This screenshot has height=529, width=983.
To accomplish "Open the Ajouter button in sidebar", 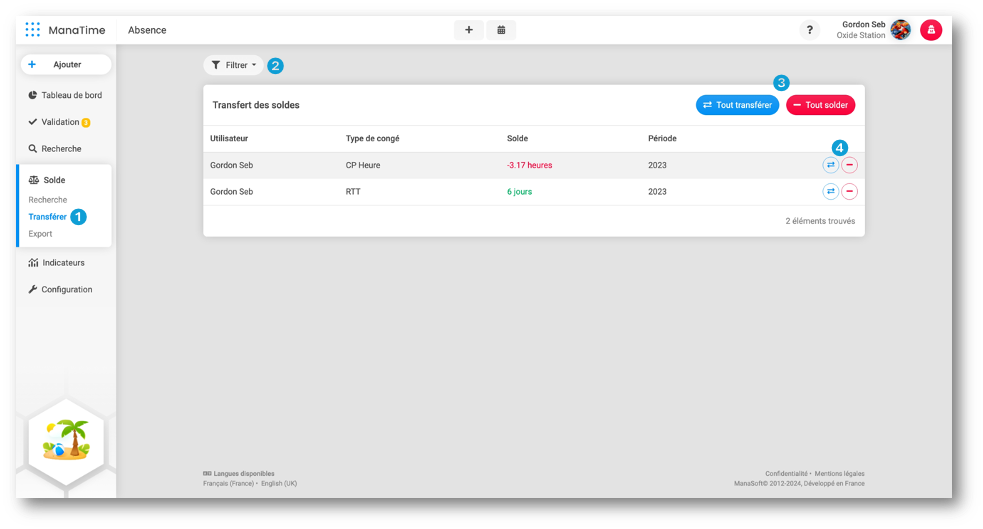I will pos(66,64).
